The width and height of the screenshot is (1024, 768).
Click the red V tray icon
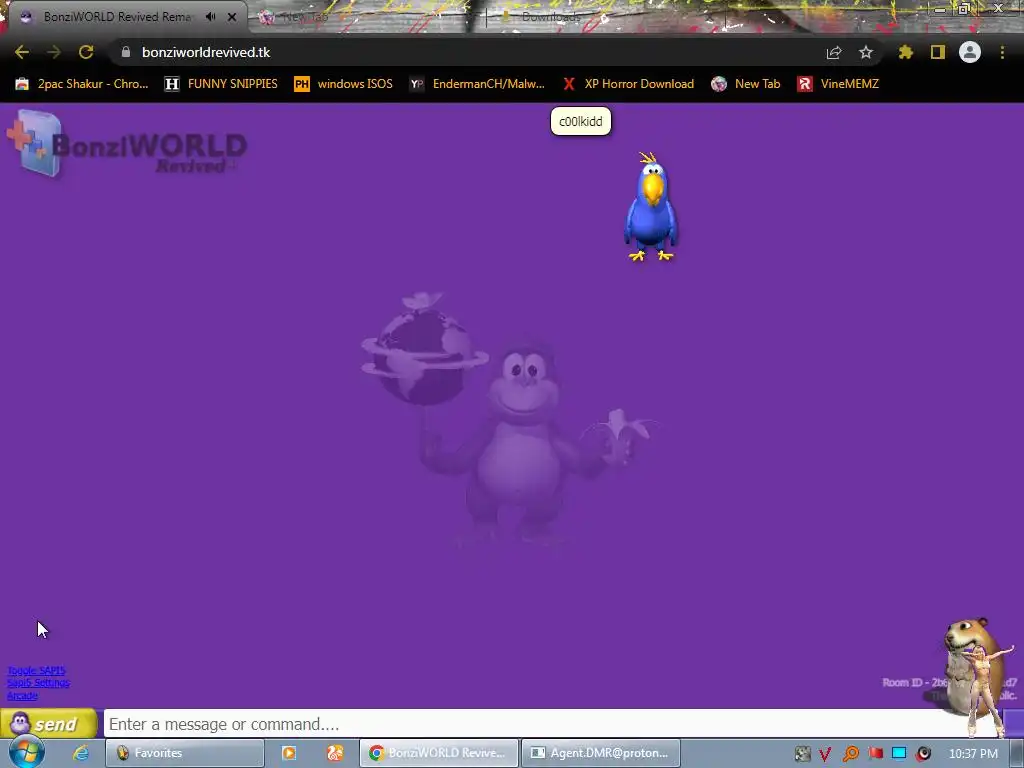click(825, 754)
